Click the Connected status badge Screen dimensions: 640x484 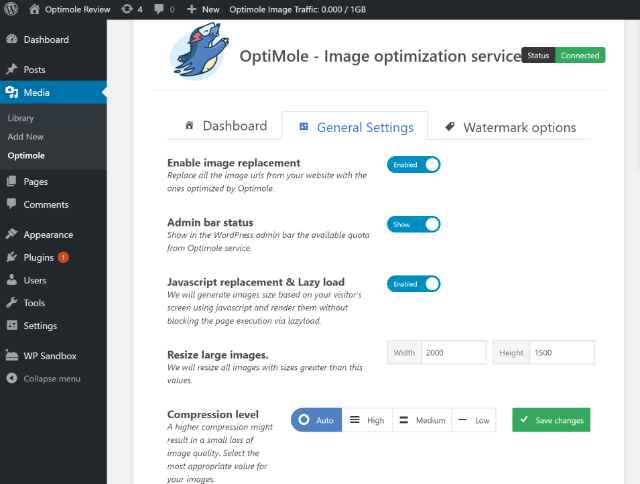(x=580, y=55)
